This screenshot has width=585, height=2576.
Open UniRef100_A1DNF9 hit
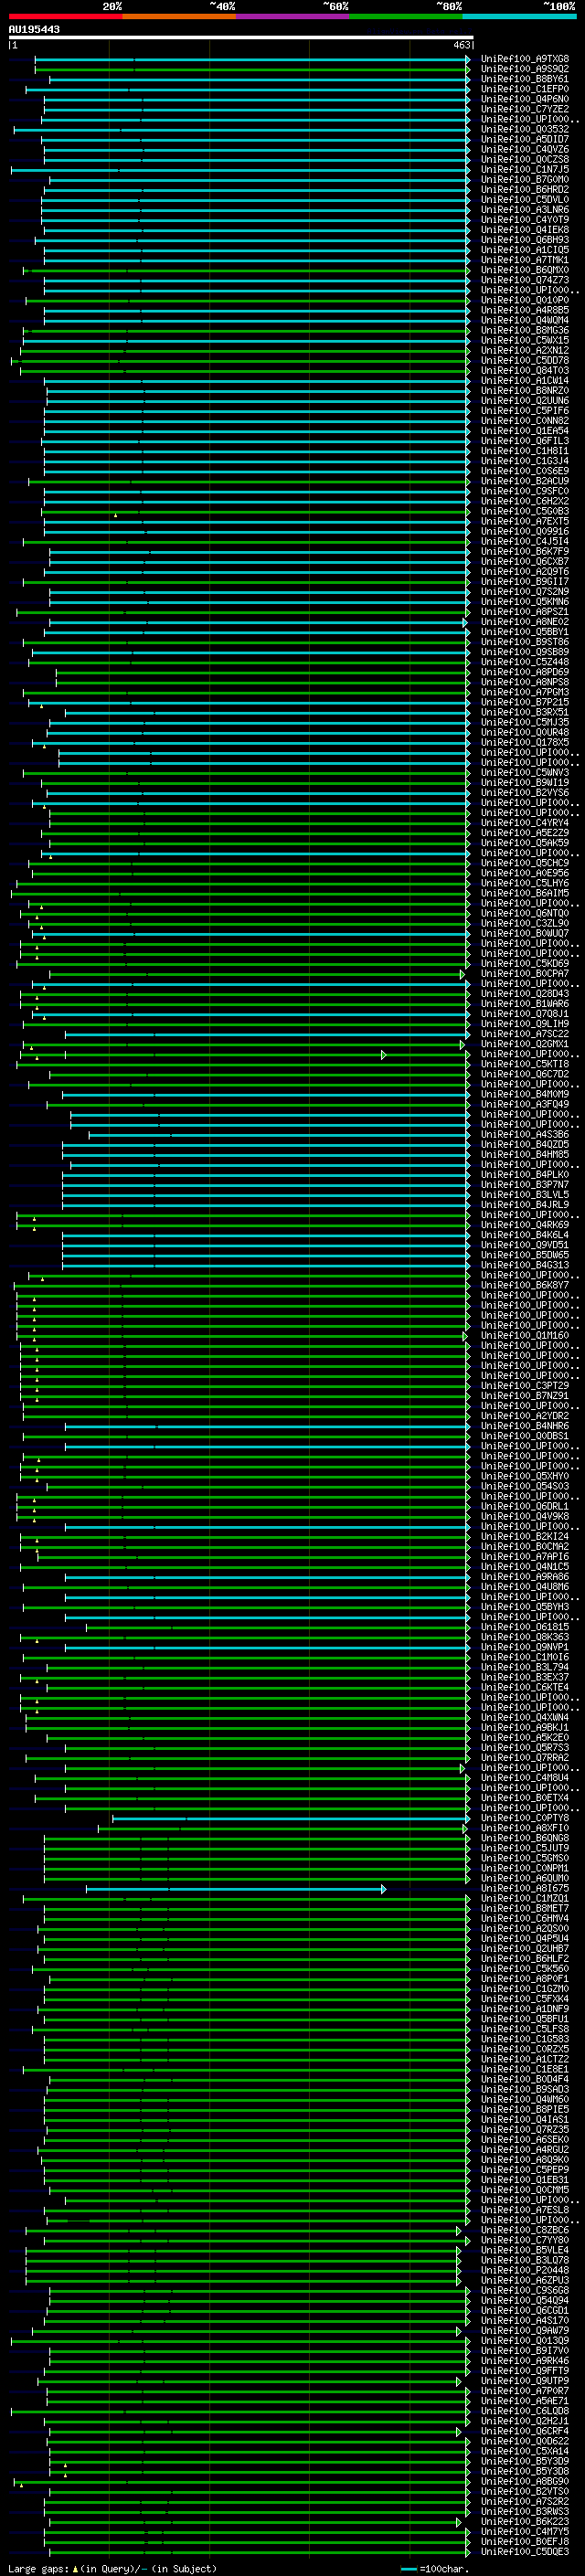(x=524, y=2009)
